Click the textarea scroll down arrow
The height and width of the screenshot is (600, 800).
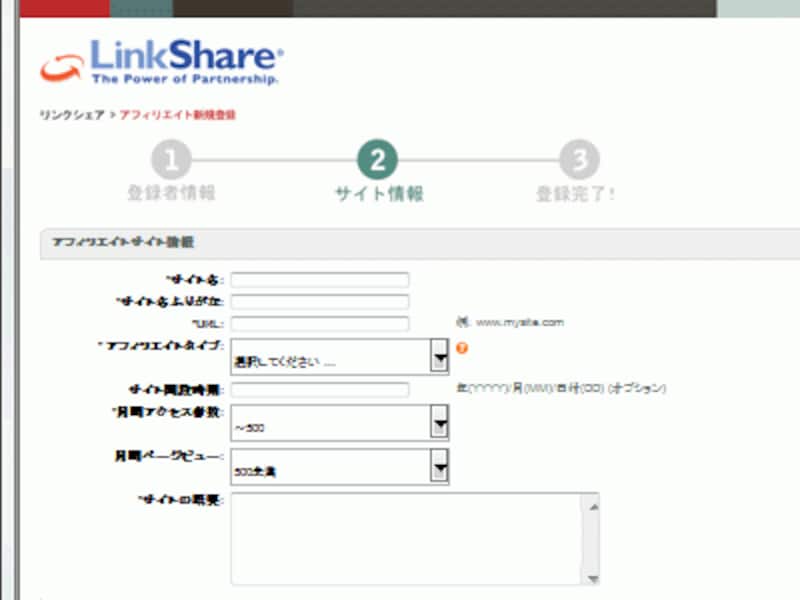[x=593, y=578]
